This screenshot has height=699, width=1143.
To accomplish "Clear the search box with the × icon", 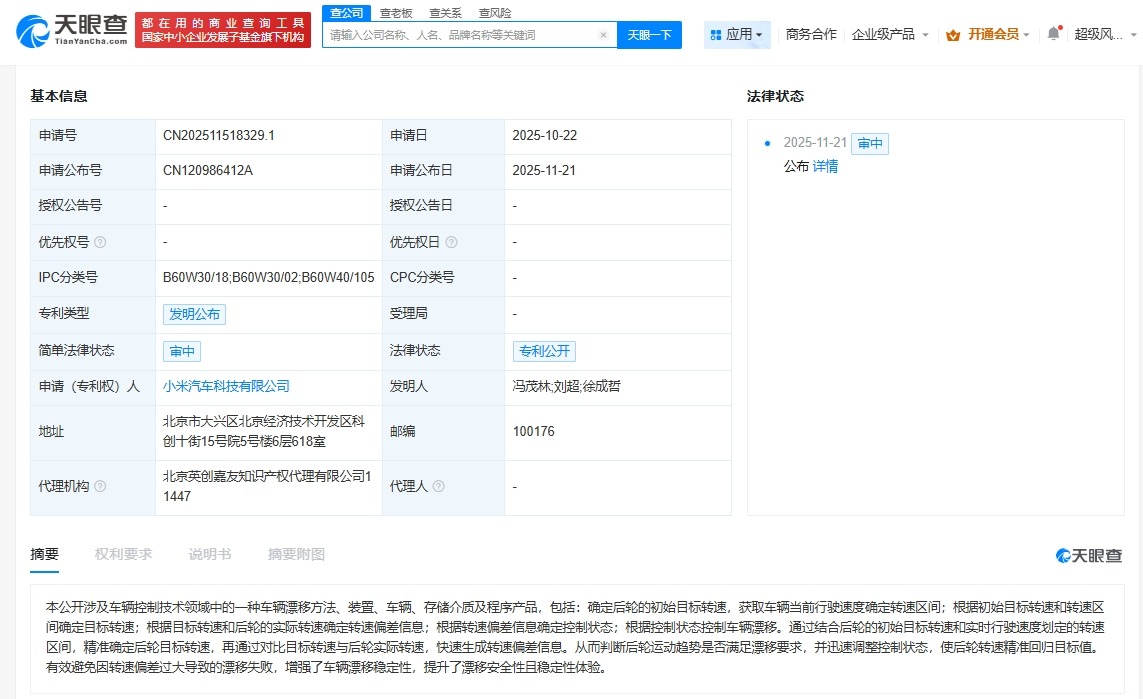I will (604, 34).
